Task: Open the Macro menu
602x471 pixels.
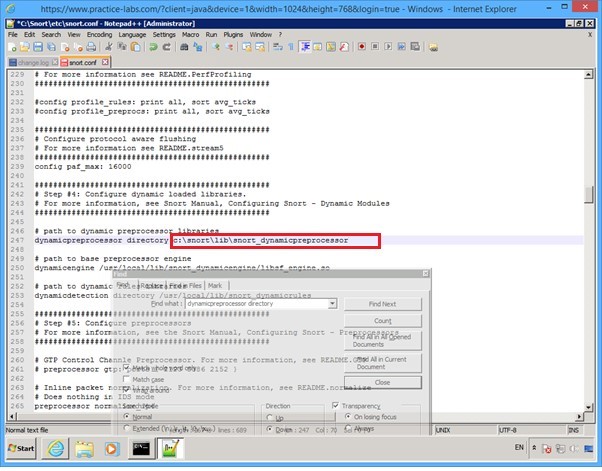Action: click(x=190, y=35)
